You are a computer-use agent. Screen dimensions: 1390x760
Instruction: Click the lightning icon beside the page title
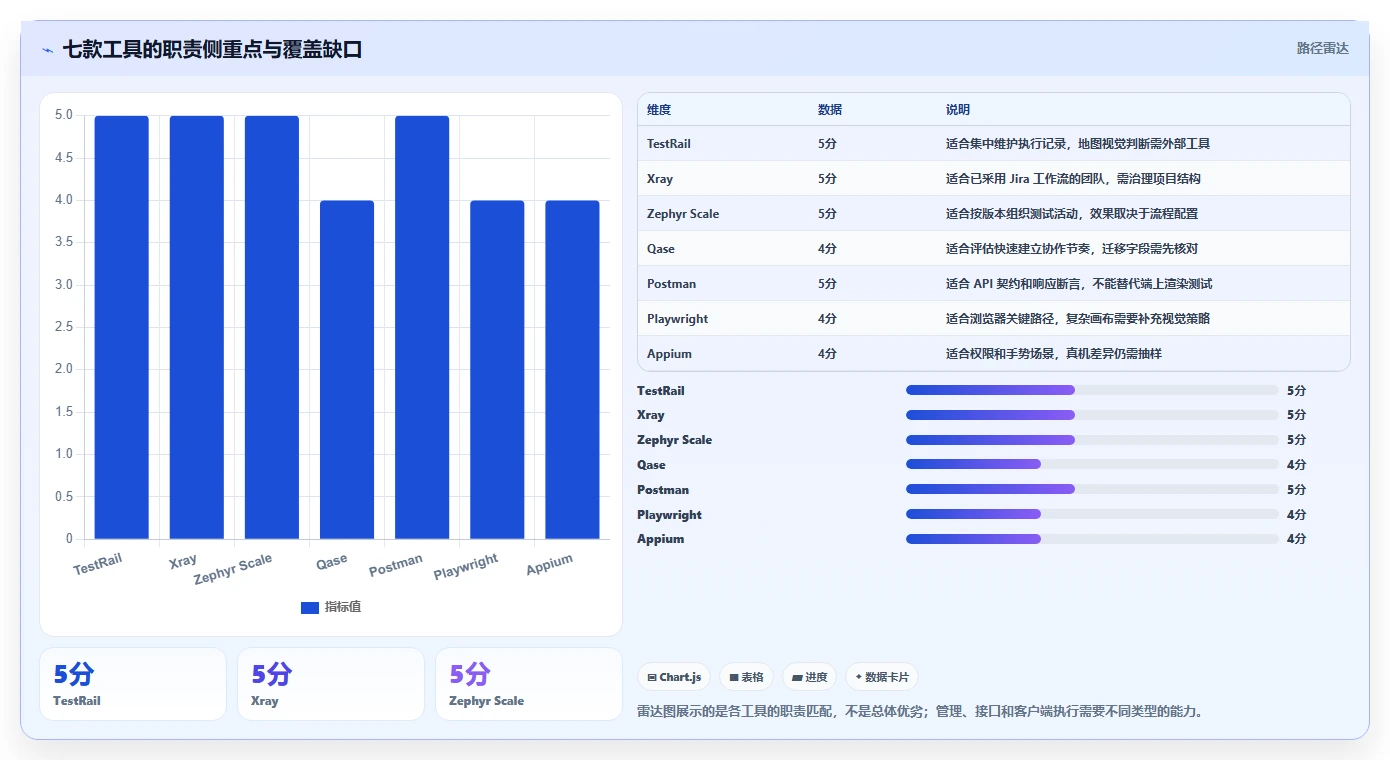click(47, 50)
